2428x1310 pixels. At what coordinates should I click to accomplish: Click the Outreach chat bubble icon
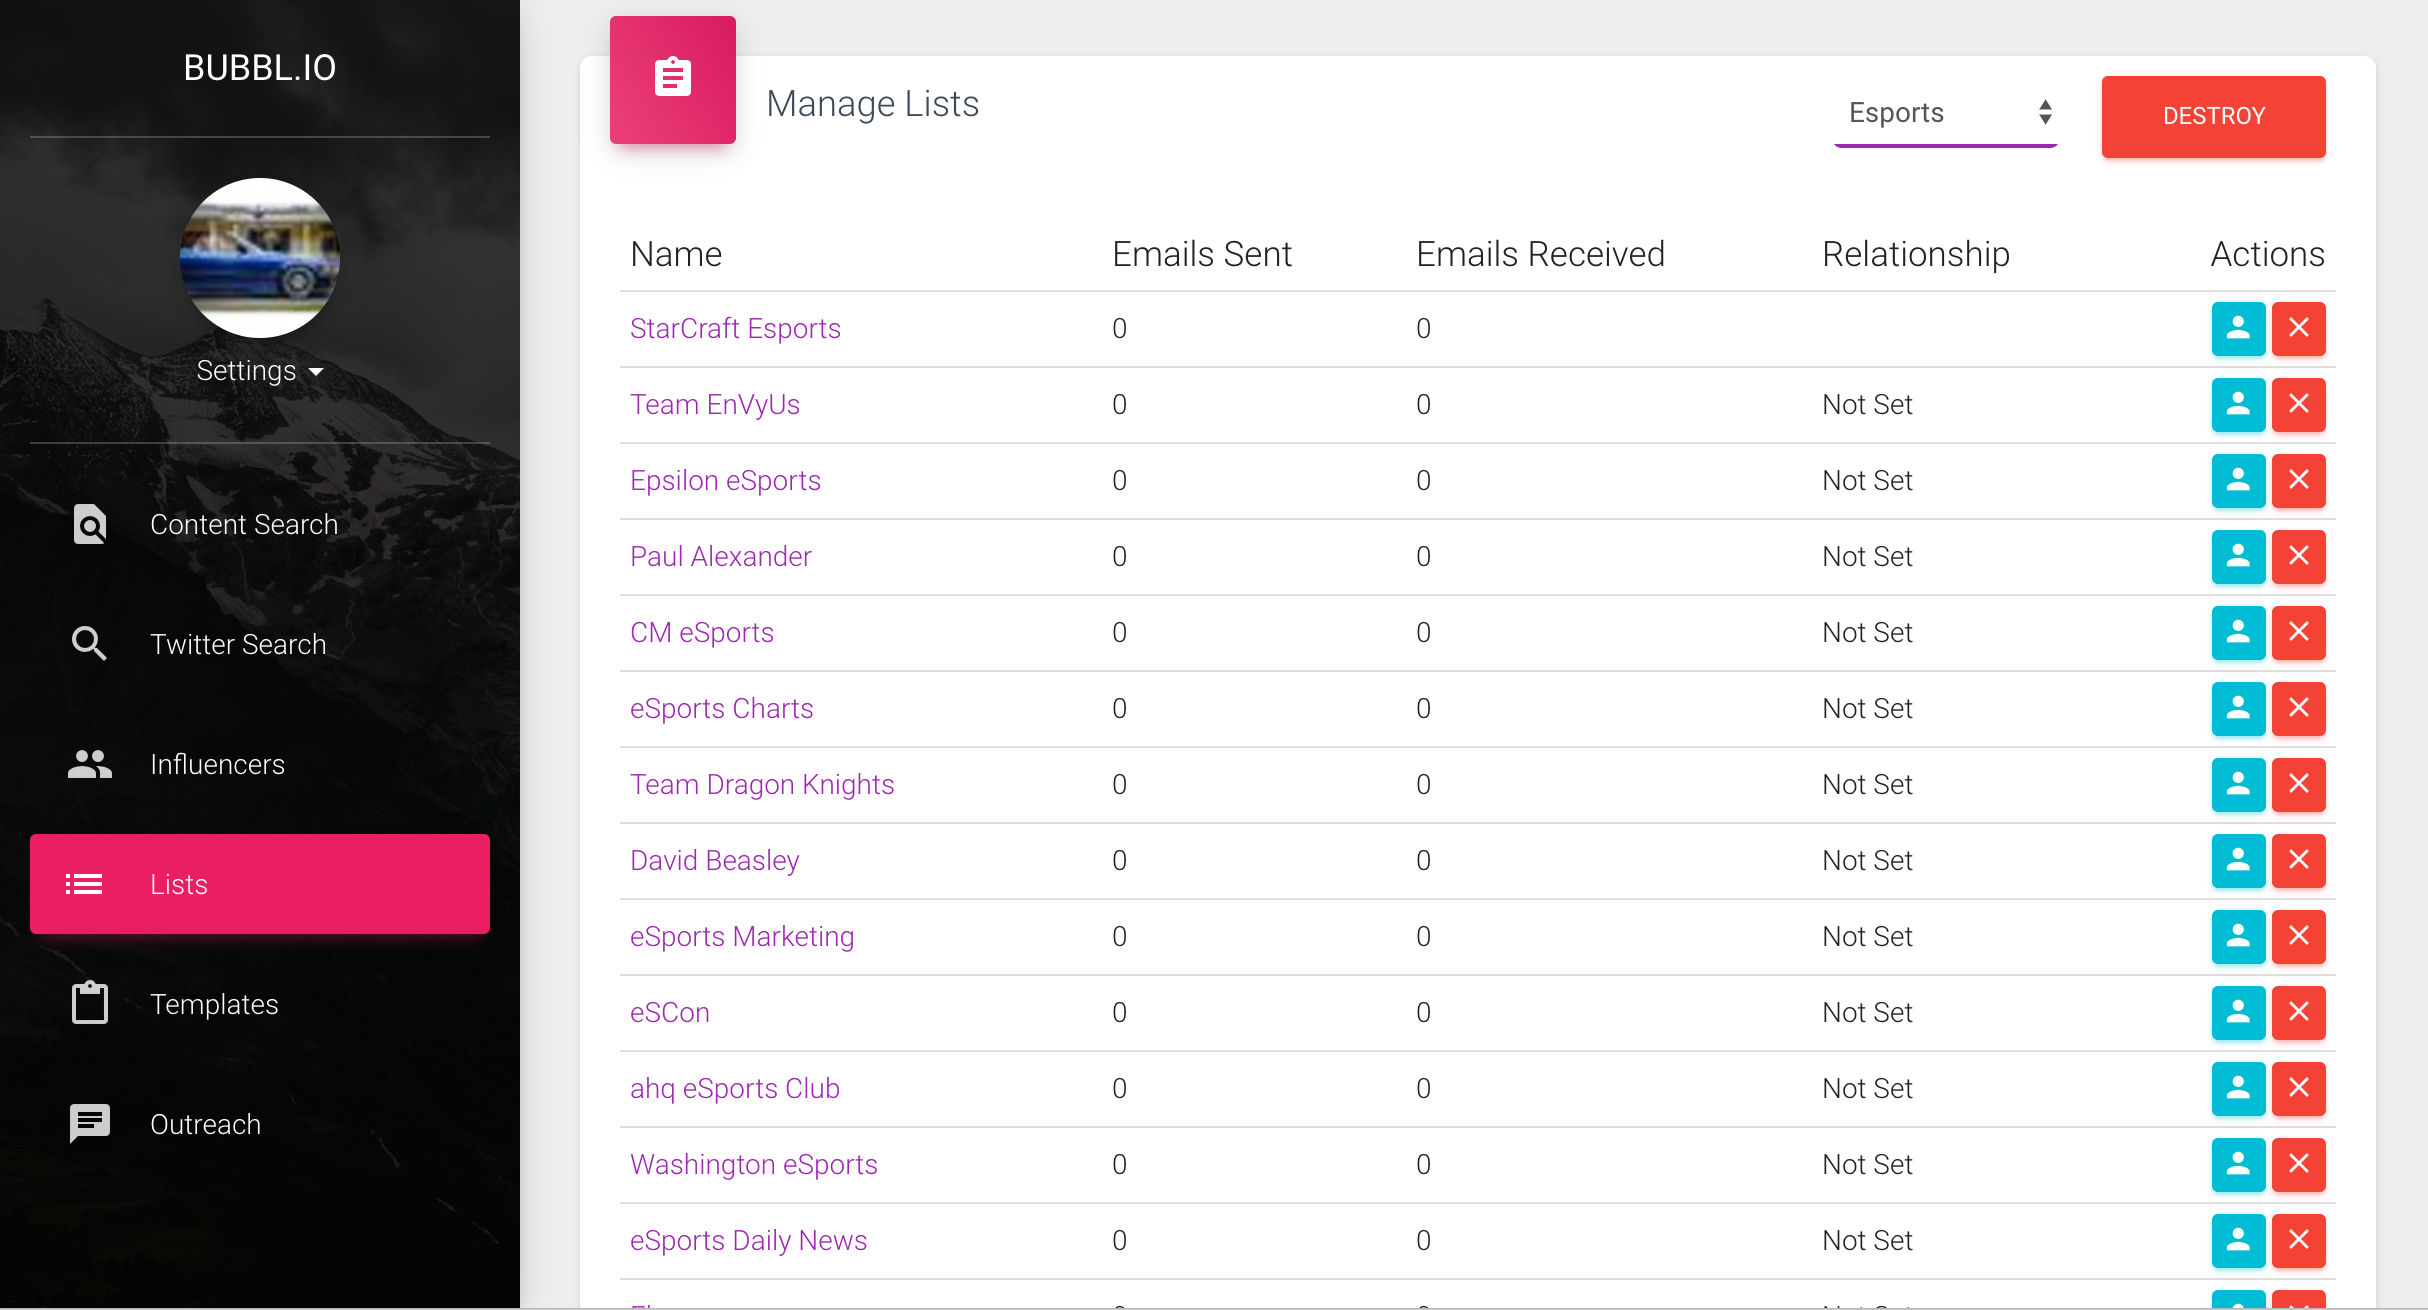(89, 1123)
